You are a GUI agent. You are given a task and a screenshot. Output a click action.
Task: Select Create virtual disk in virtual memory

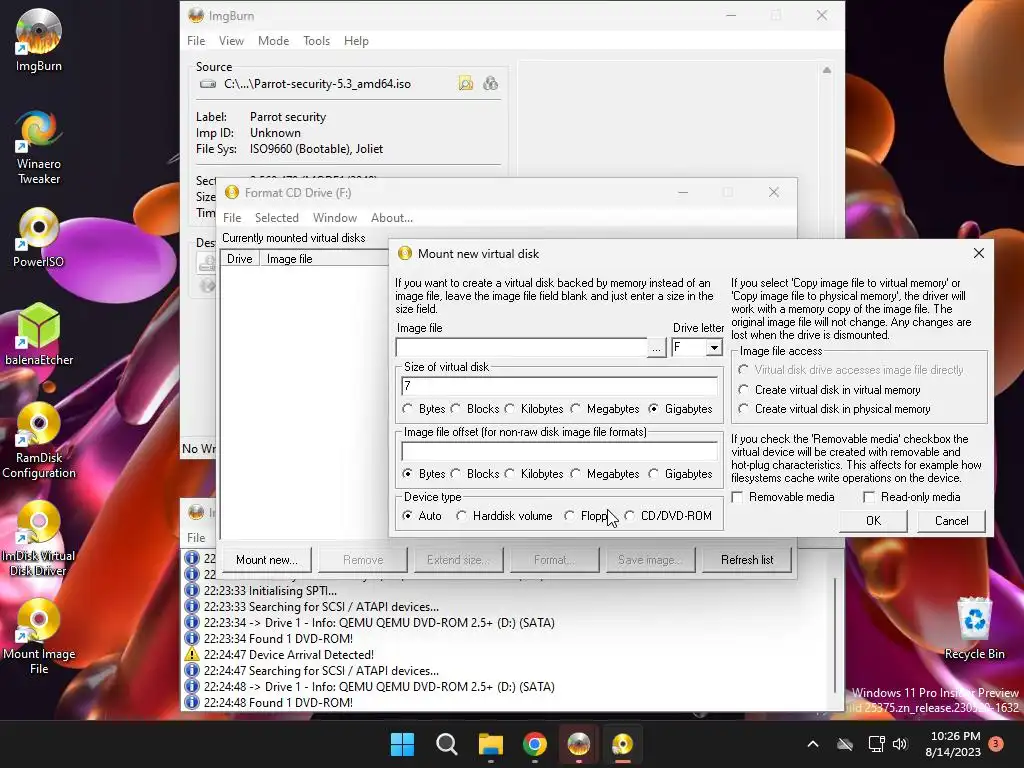(x=829, y=390)
